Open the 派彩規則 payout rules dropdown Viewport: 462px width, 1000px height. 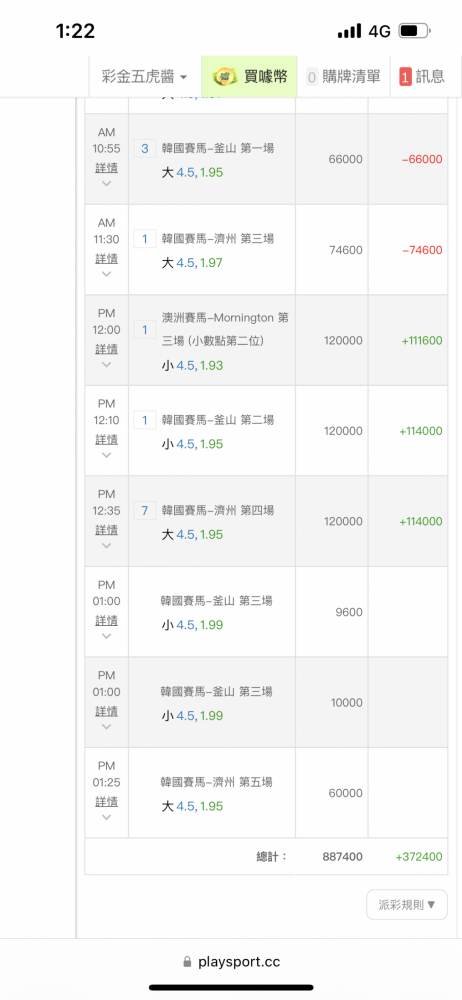coord(407,904)
